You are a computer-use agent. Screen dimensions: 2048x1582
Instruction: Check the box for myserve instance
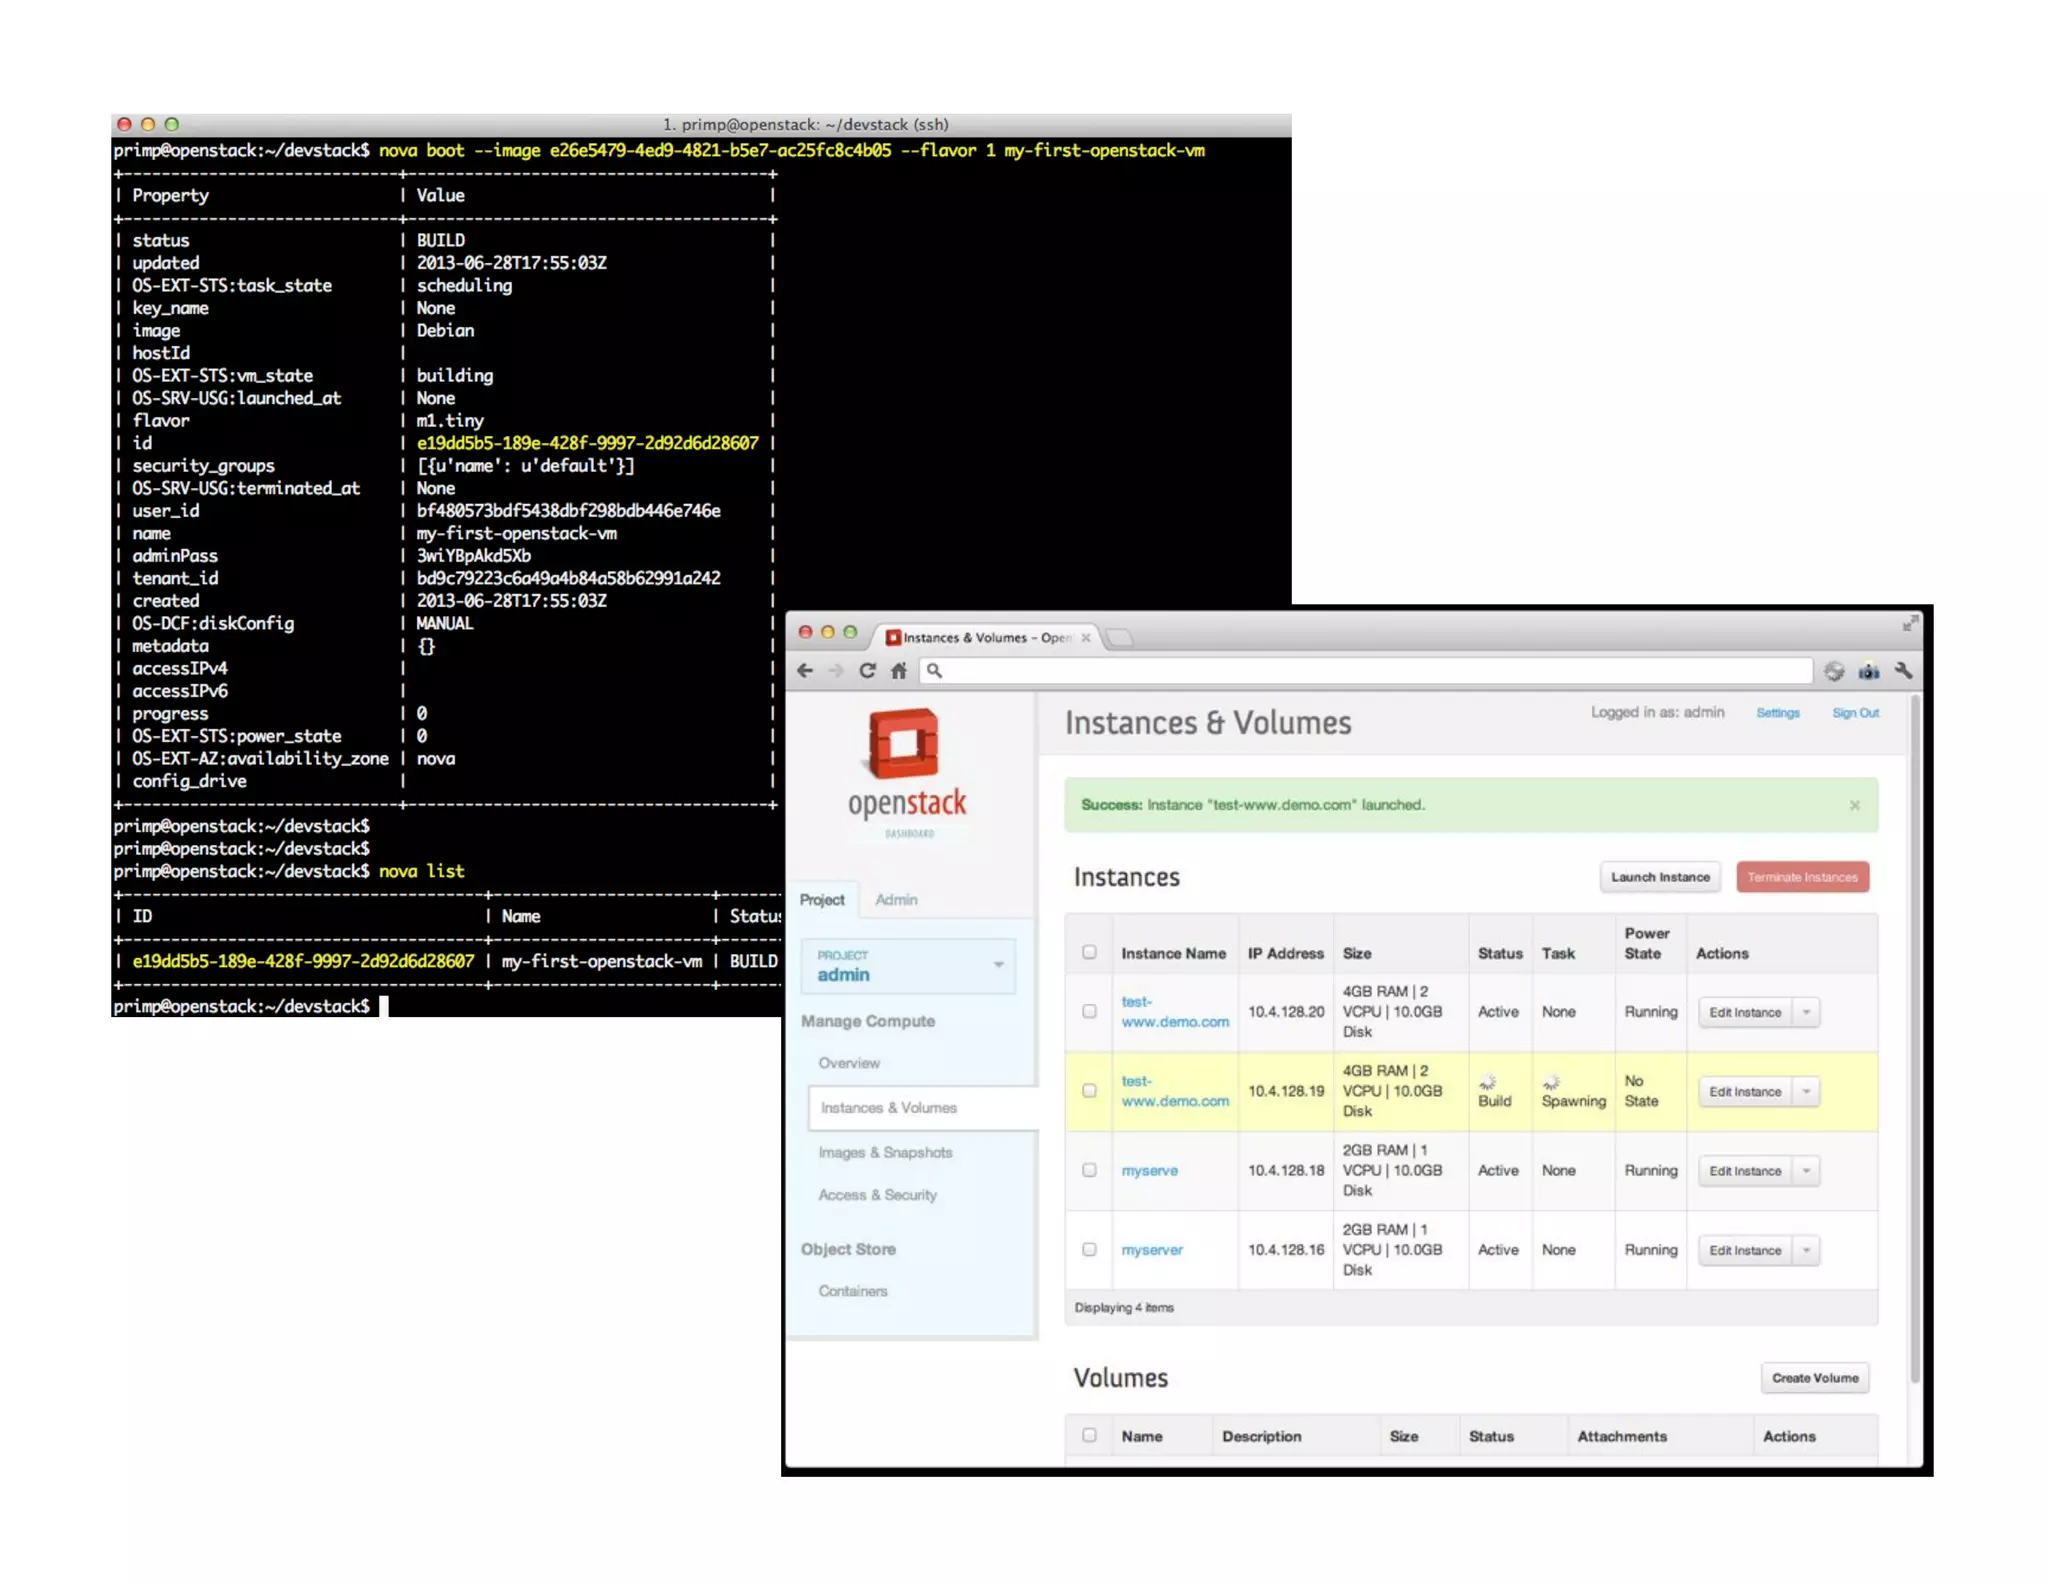pos(1089,1170)
